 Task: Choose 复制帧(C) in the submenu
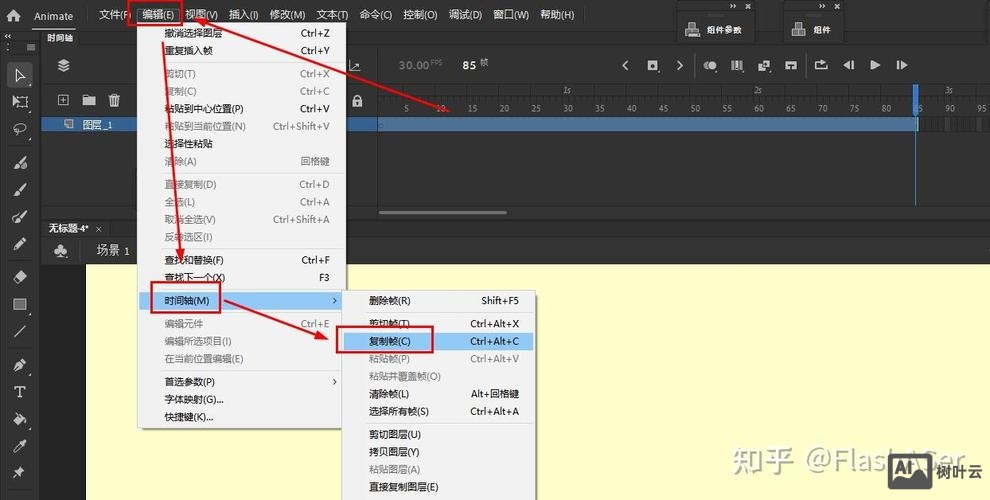439,342
